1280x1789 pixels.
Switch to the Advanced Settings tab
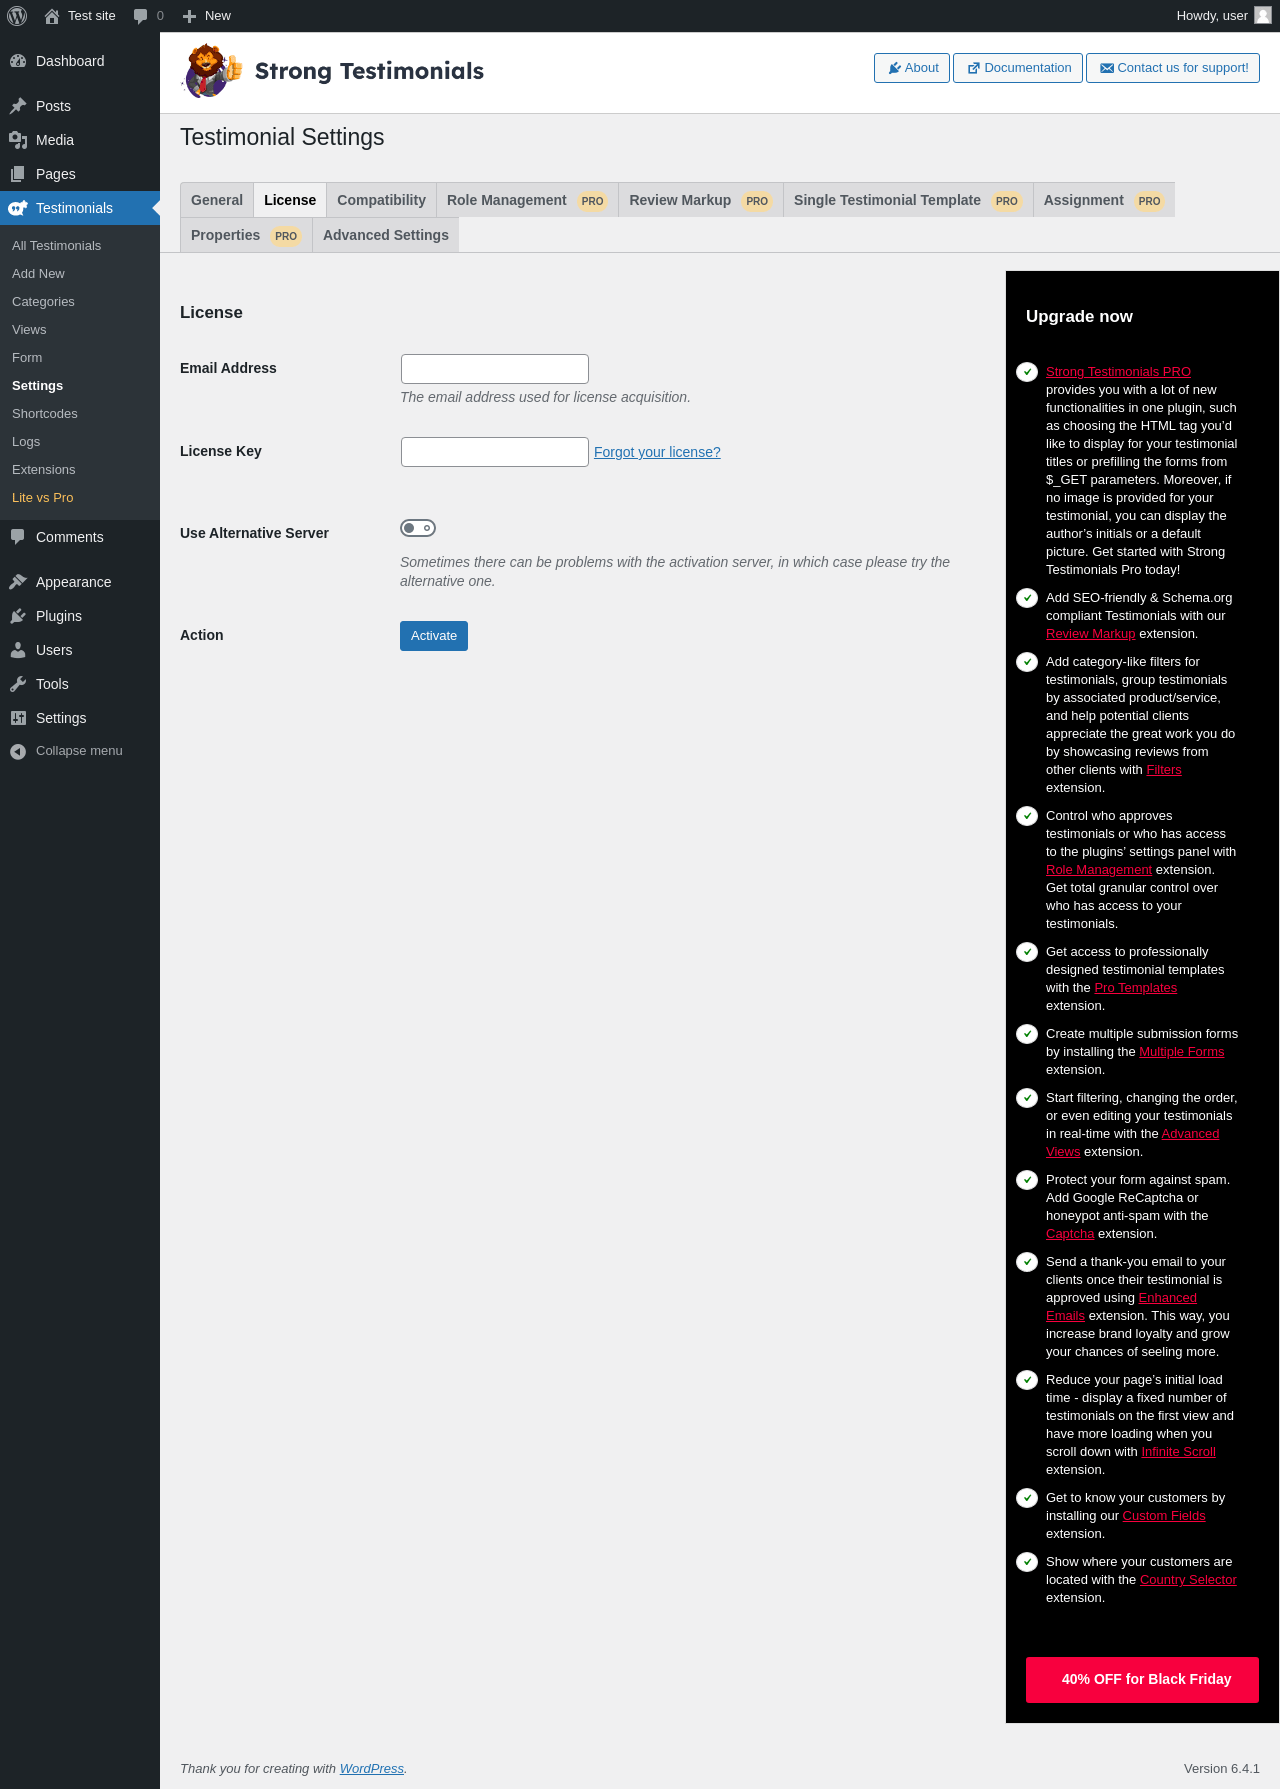coord(386,235)
